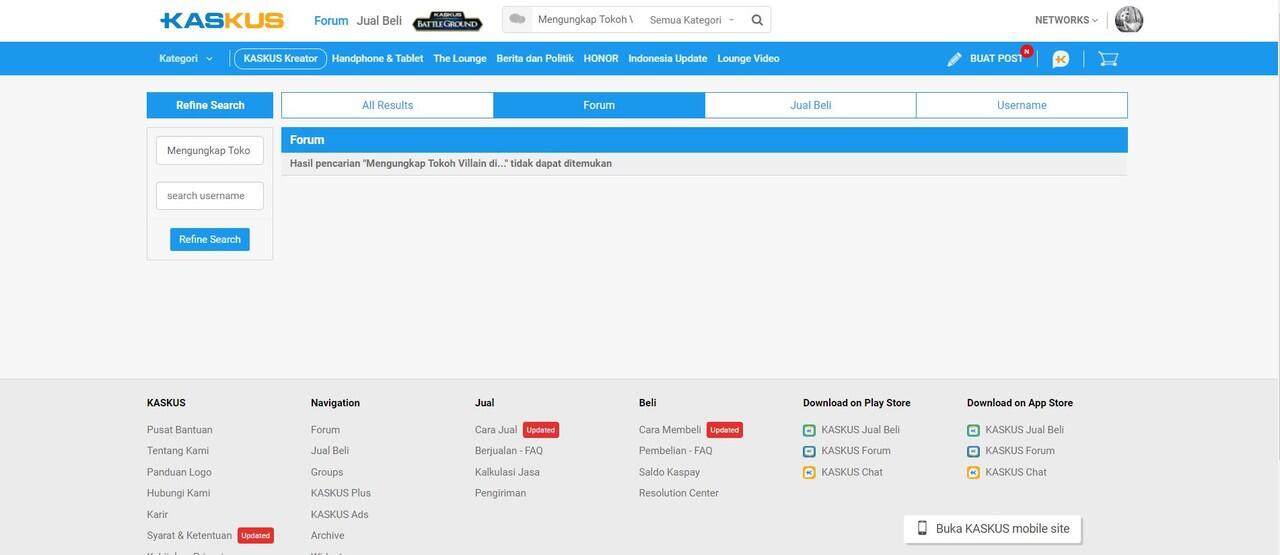Open Berjualan - FAQ link
This screenshot has height=555, width=1280.
coord(509,451)
